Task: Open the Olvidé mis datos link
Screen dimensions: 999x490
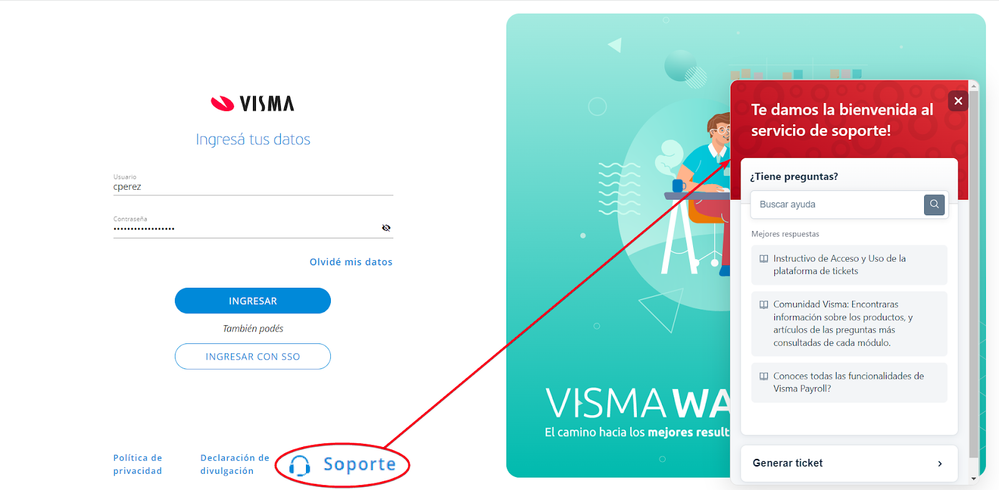Action: [351, 262]
